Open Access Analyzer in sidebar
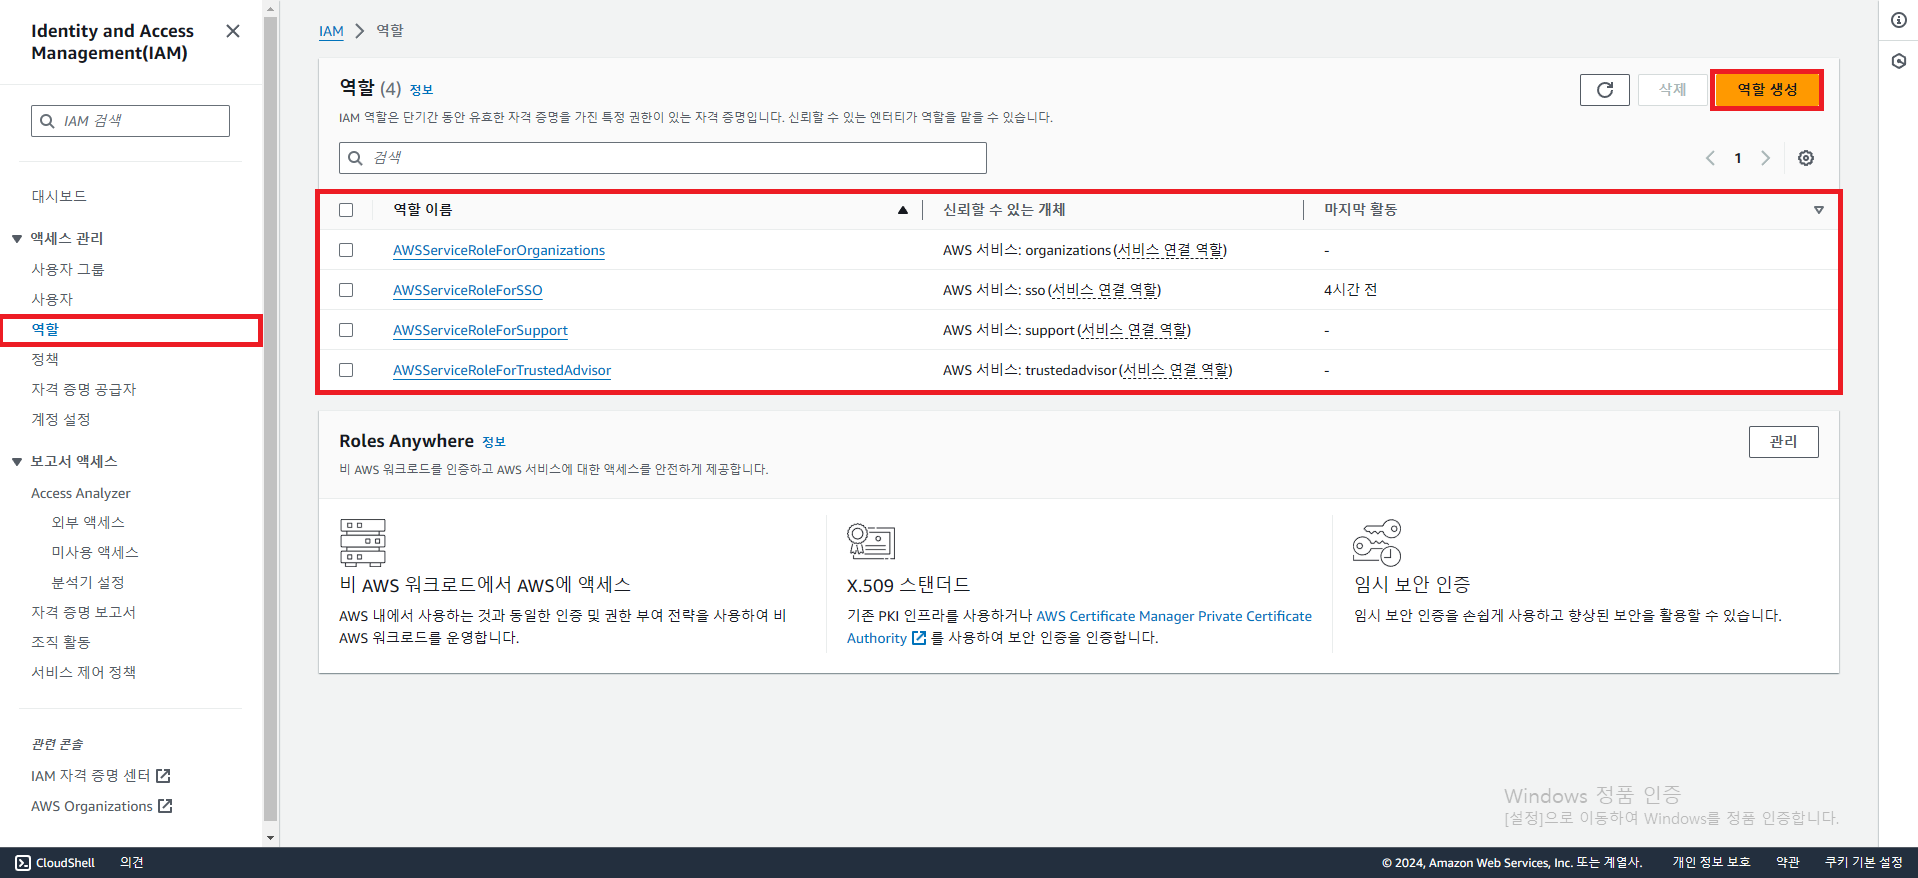This screenshot has height=878, width=1918. (x=80, y=493)
